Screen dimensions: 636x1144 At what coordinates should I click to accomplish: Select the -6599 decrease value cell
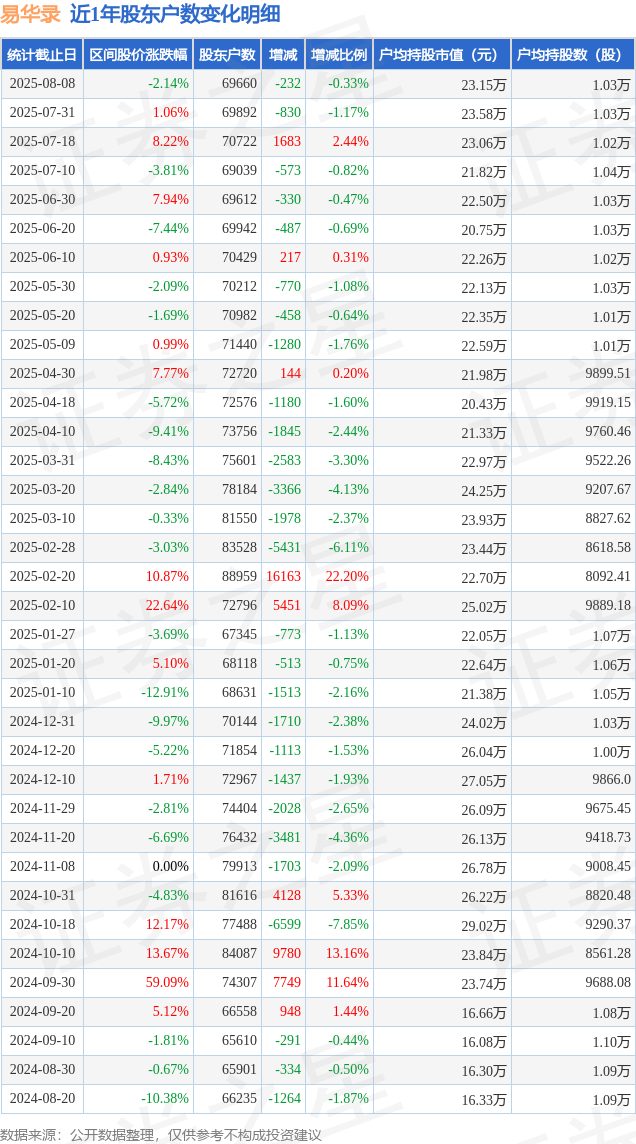point(284,924)
